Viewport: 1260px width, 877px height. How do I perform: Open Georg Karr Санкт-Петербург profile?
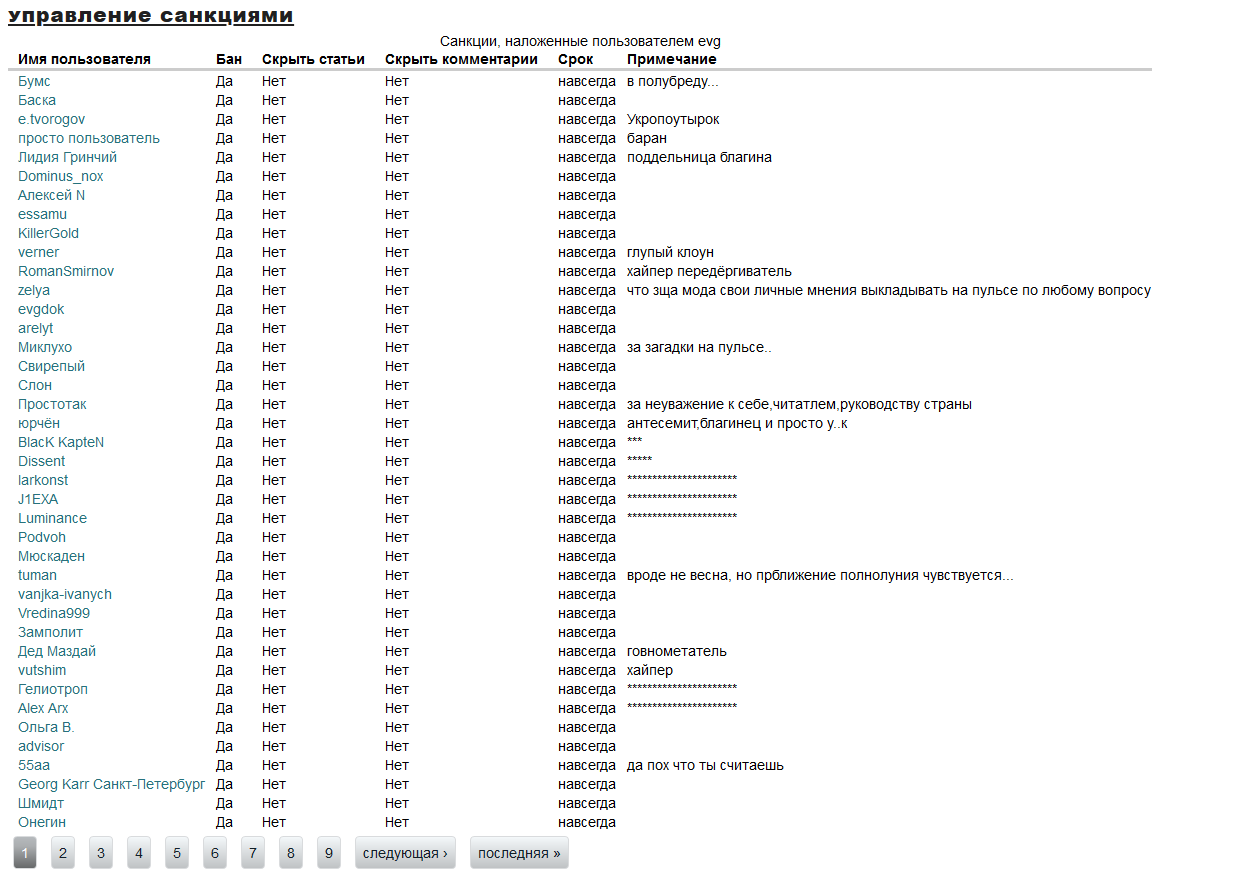tap(111, 784)
